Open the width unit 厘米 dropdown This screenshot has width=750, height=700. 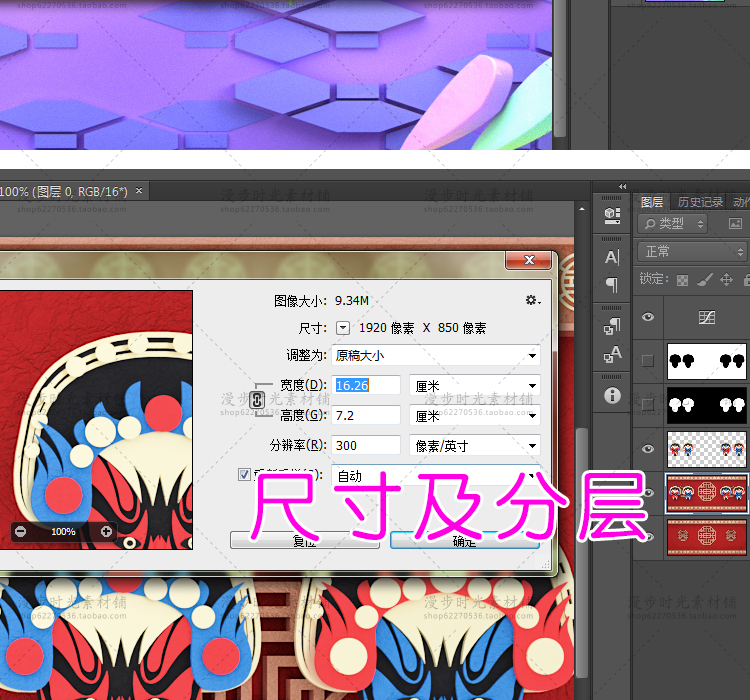point(475,385)
